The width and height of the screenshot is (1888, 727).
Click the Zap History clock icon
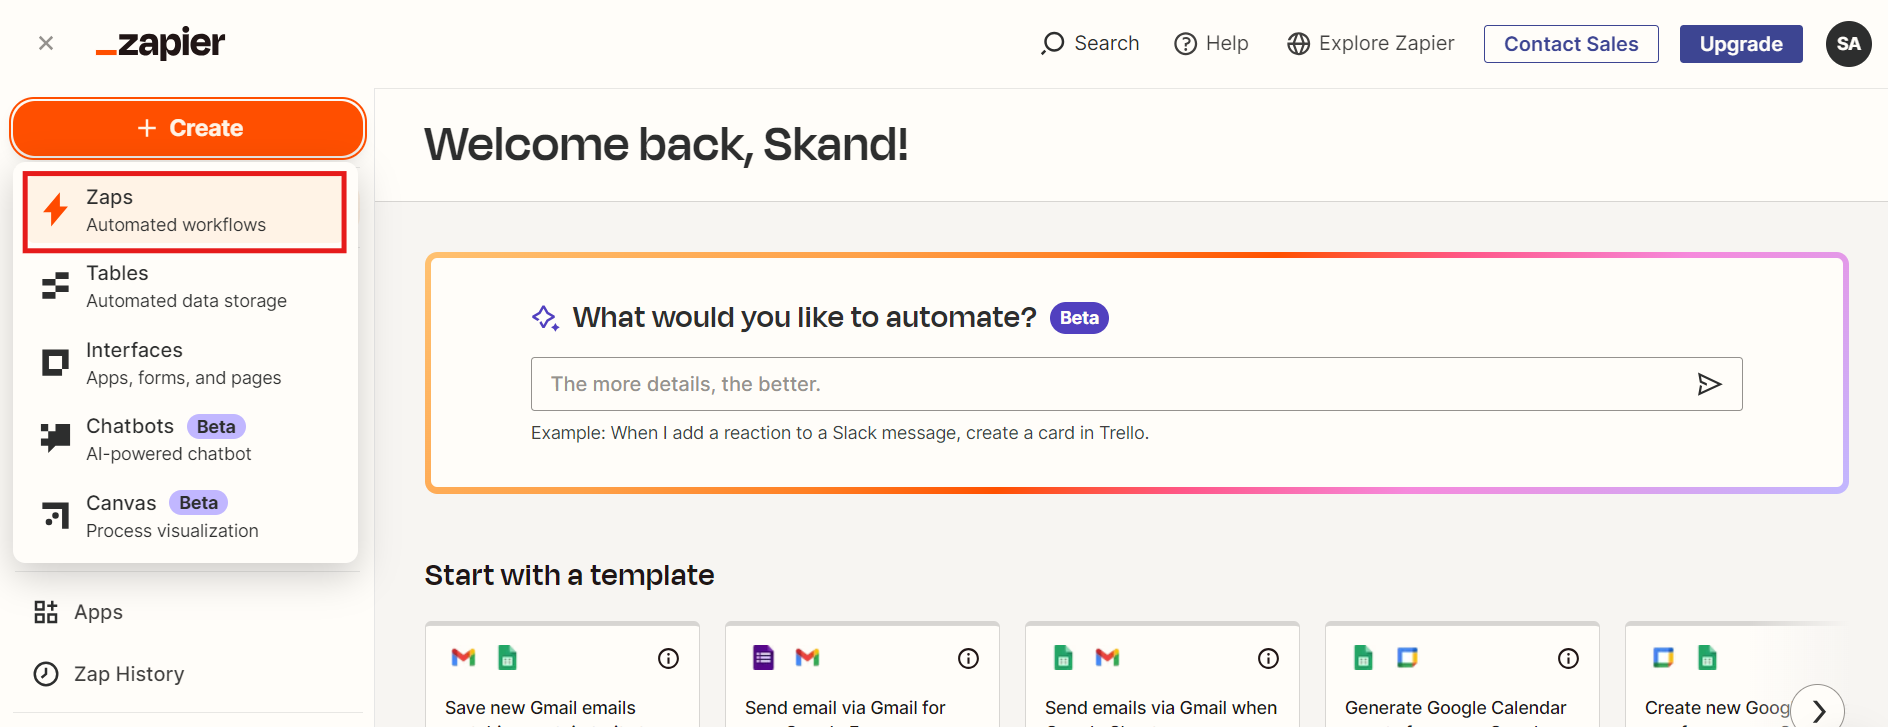pyautogui.click(x=46, y=674)
